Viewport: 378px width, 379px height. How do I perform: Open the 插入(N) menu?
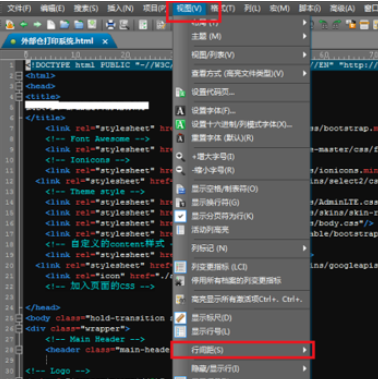[x=120, y=8]
